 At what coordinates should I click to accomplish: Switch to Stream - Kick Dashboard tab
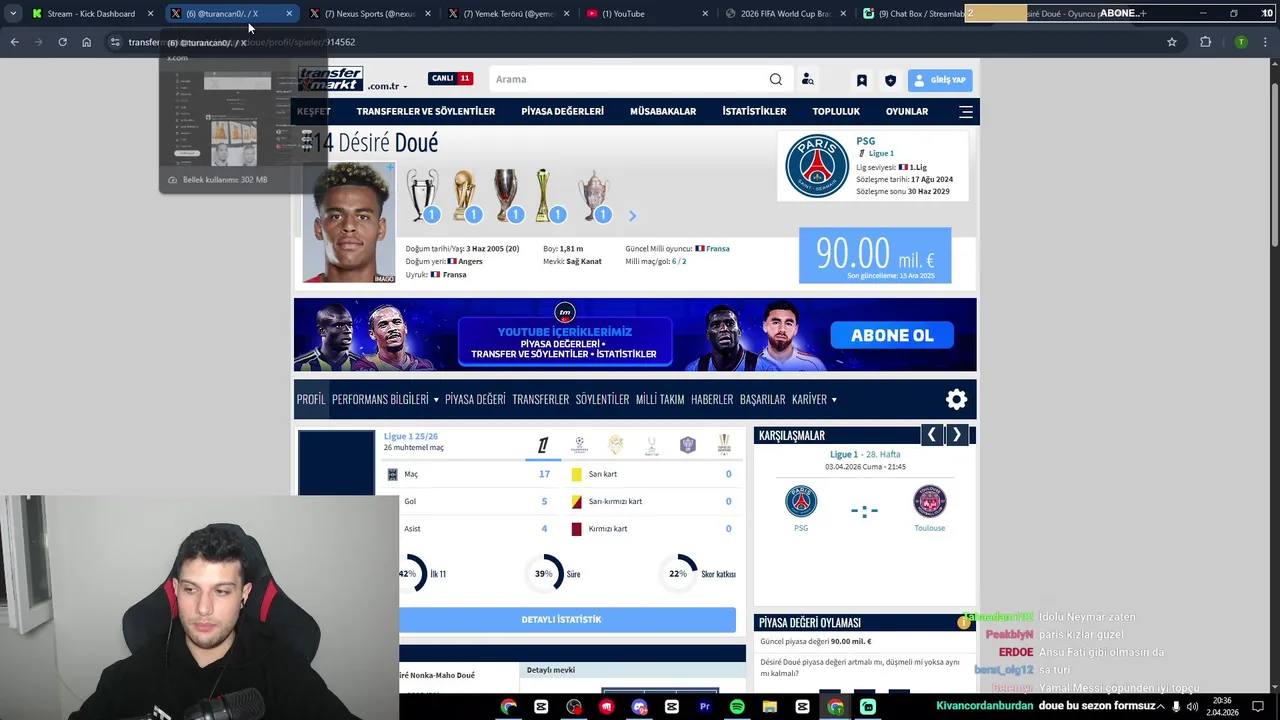pos(91,14)
